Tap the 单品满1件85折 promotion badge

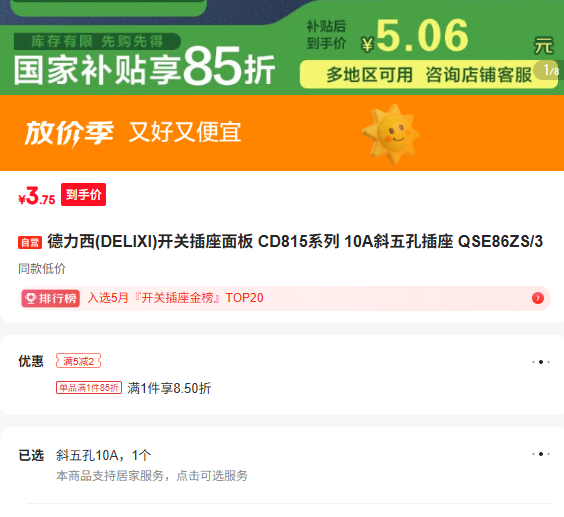click(89, 387)
